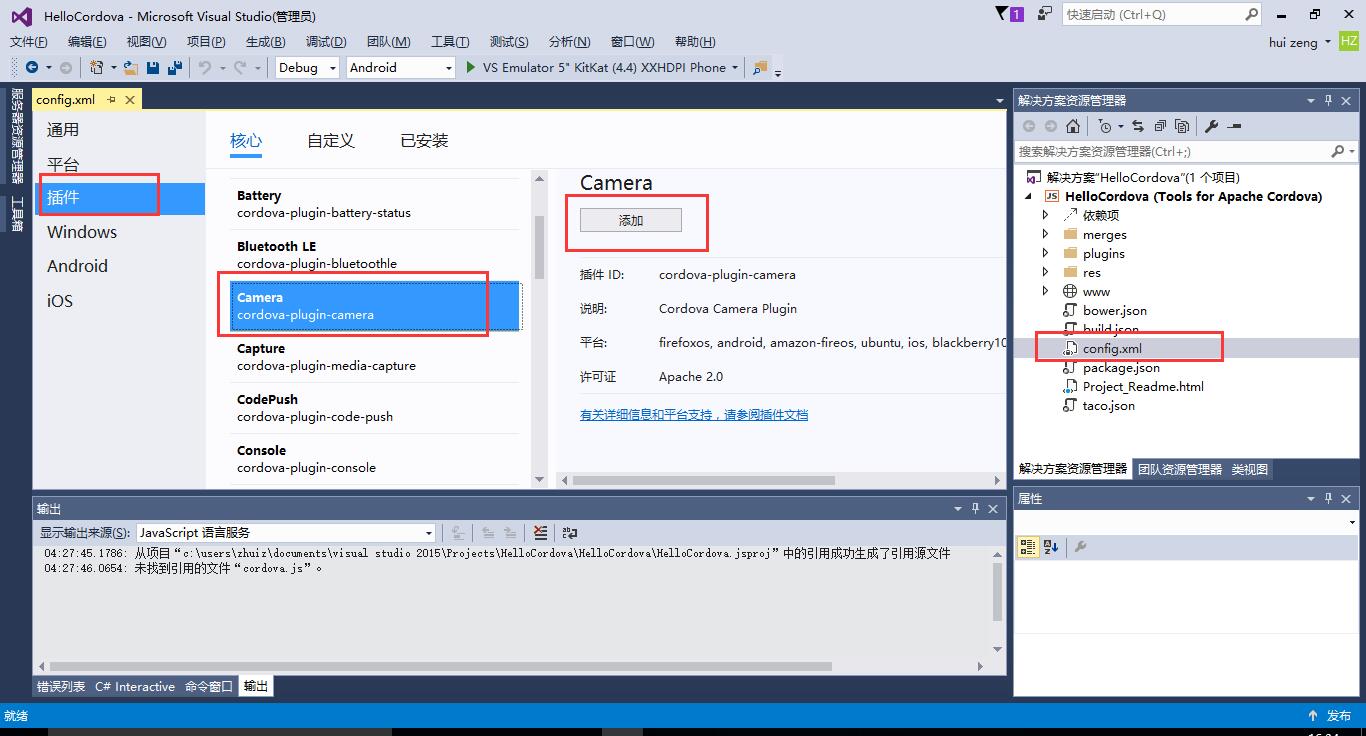
Task: Open the 调试(D) menu
Action: pos(326,41)
